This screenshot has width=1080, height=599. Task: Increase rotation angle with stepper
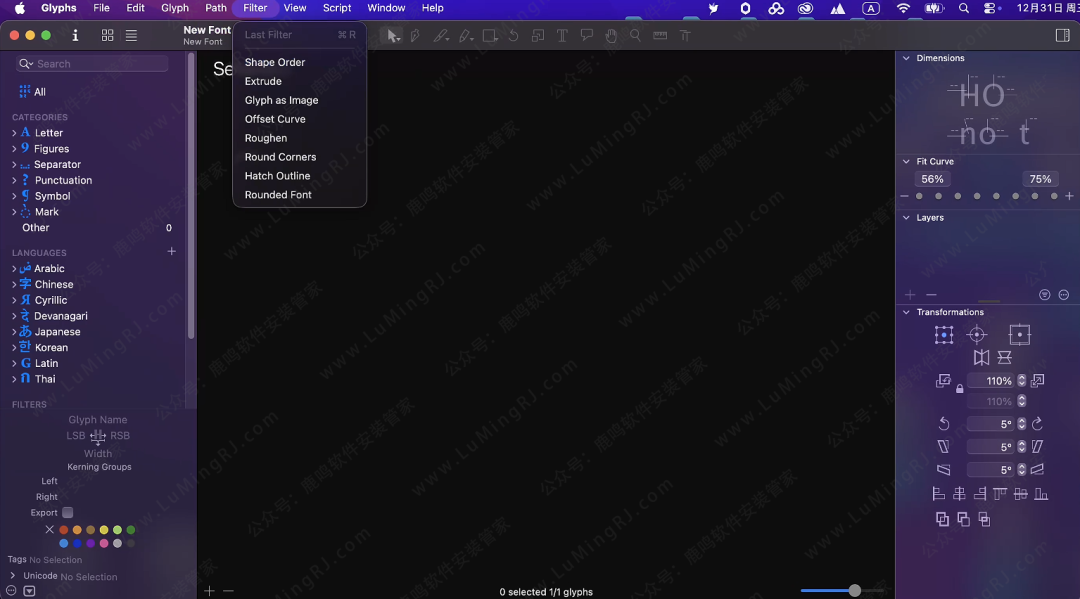click(x=1021, y=421)
